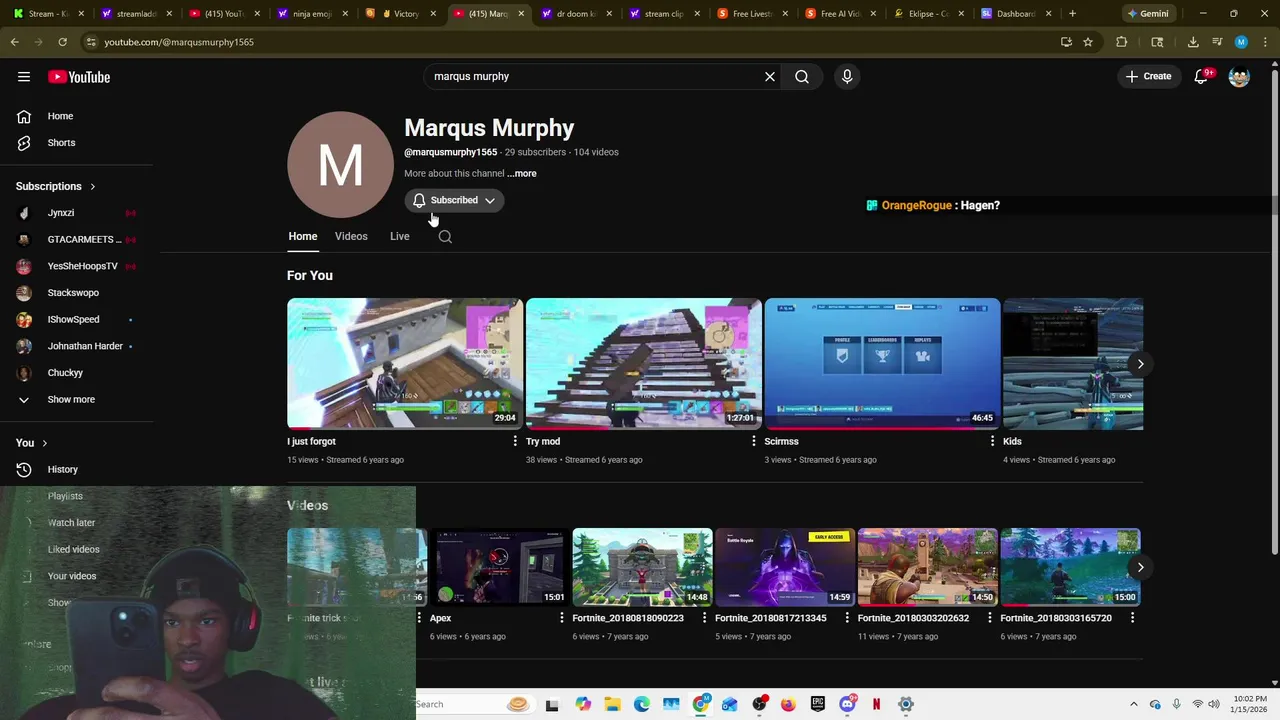Open Marqus Murphy channel avatar
This screenshot has height=720, width=1280.
tap(340, 165)
